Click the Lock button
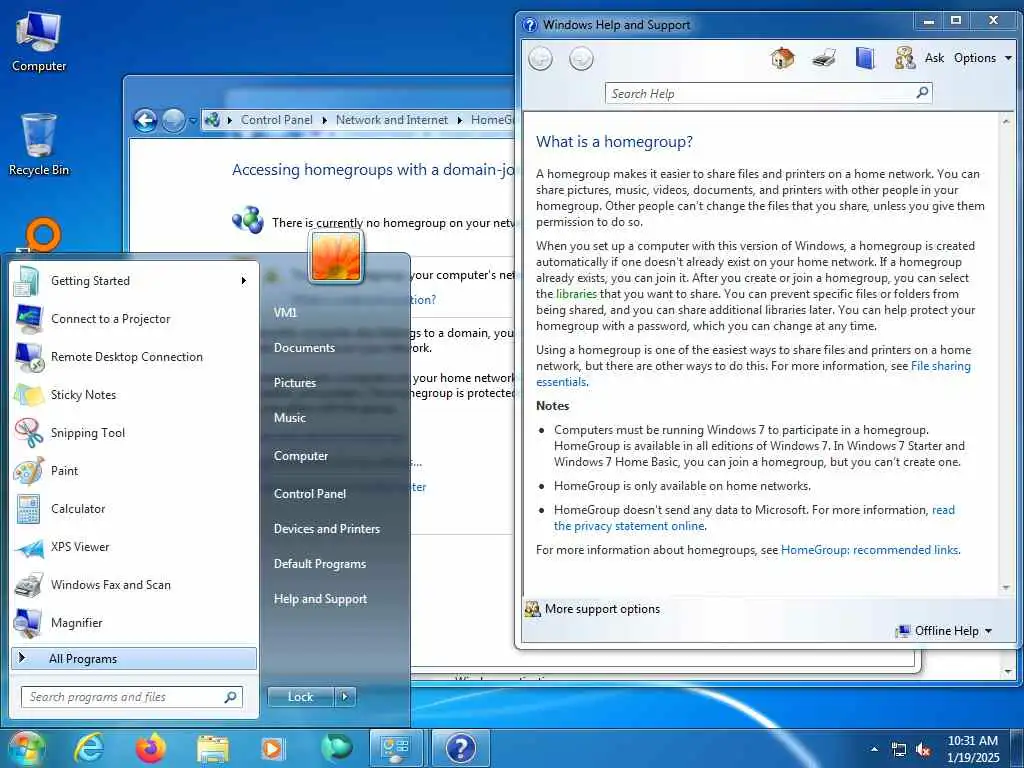 [300, 697]
